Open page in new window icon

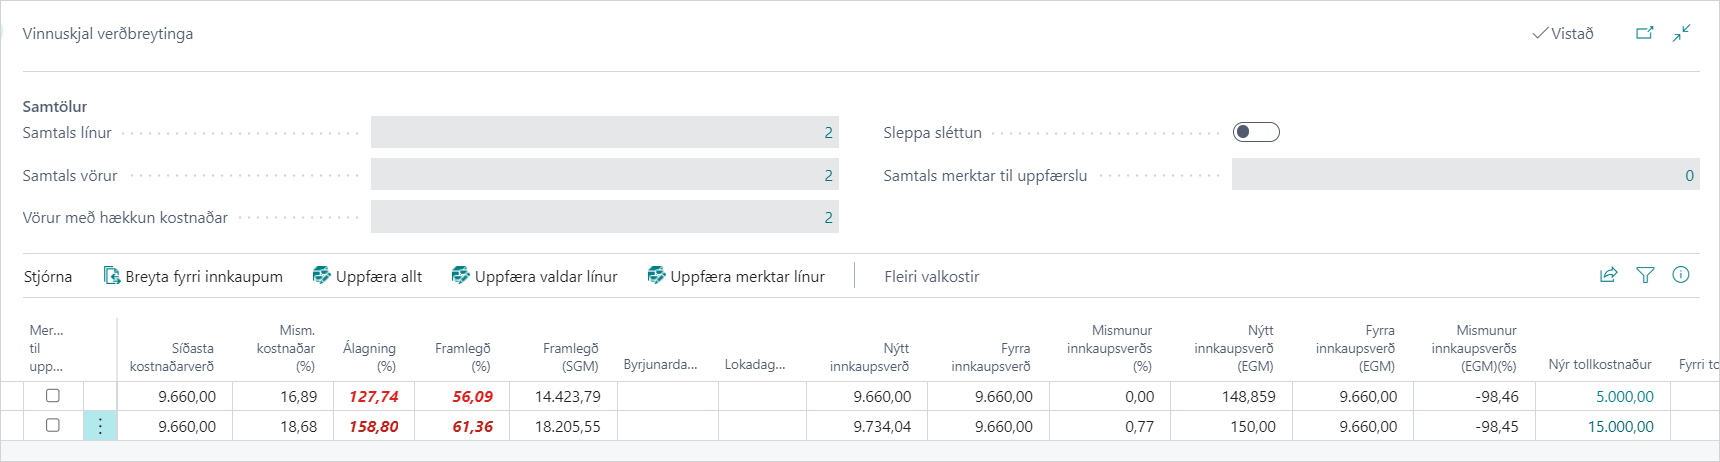[x=1644, y=33]
